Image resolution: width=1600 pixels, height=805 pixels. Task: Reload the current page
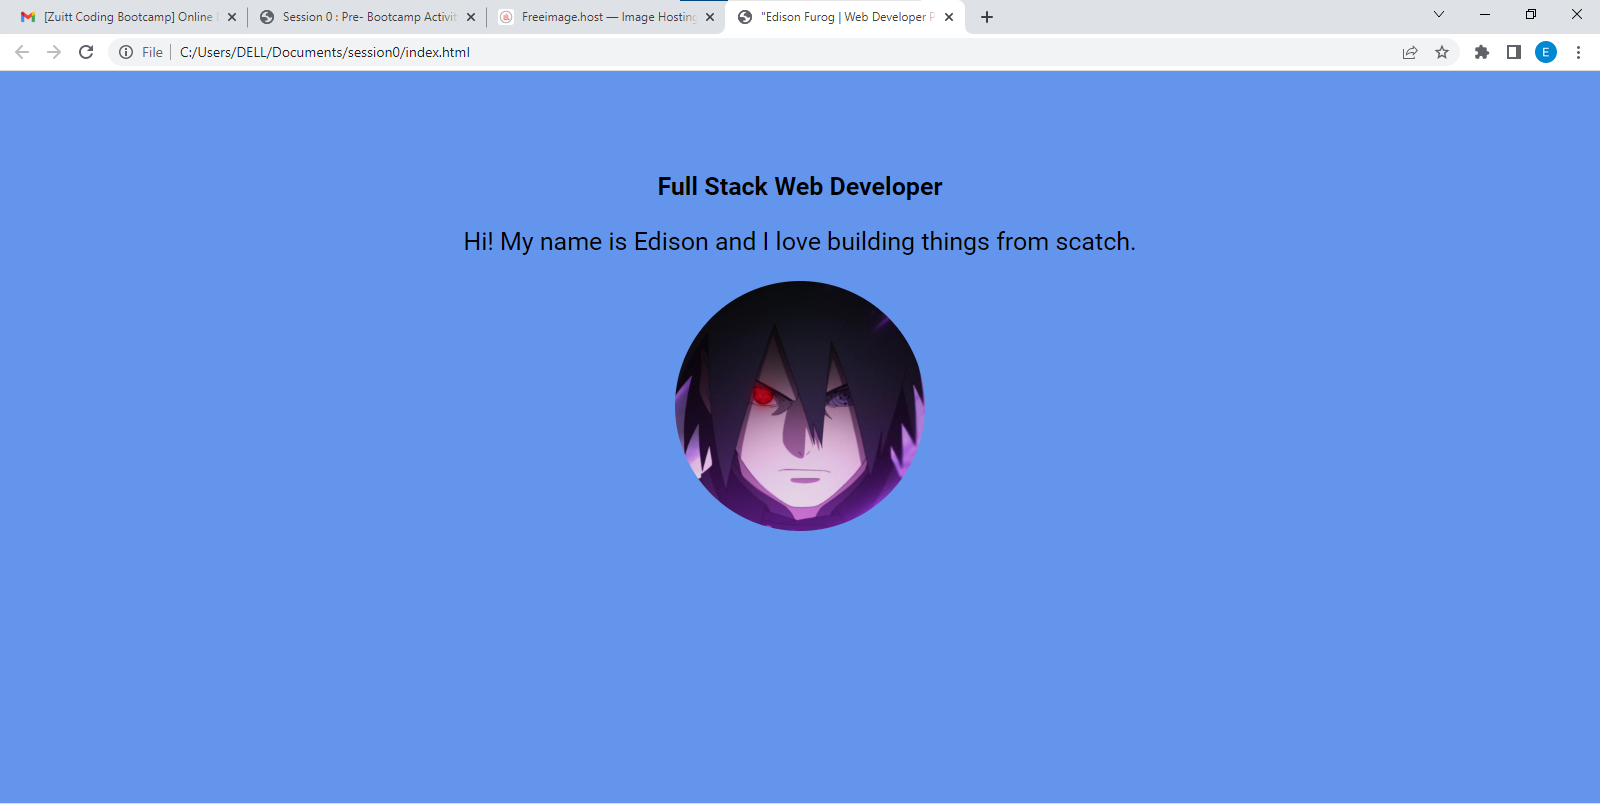click(86, 52)
